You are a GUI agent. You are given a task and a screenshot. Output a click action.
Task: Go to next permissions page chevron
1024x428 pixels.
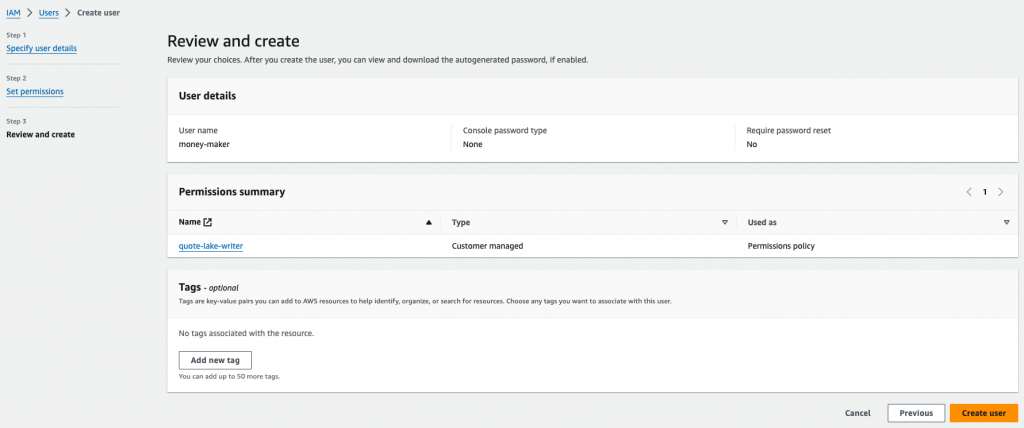point(1001,192)
